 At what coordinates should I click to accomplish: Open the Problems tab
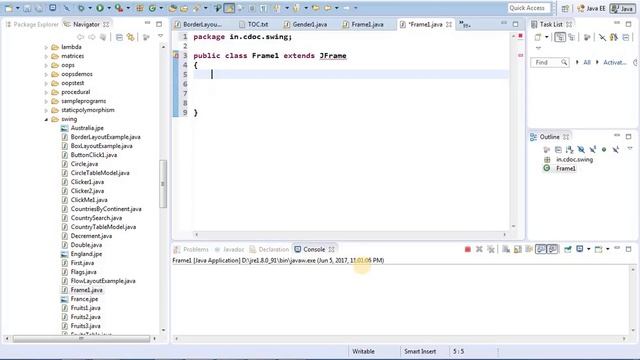pyautogui.click(x=191, y=249)
